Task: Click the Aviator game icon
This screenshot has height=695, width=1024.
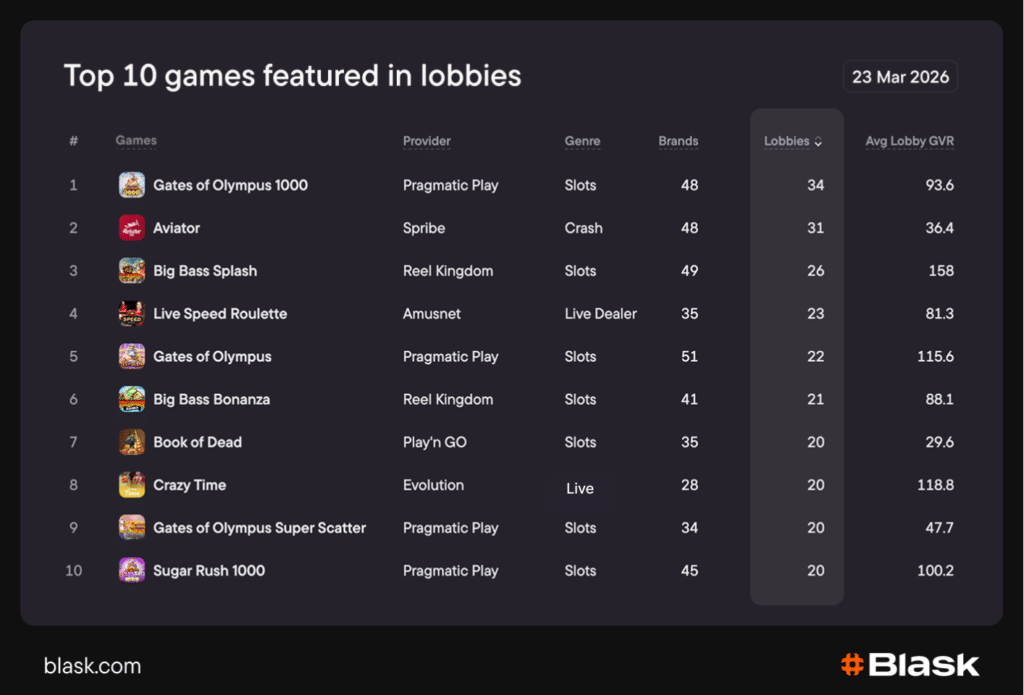Action: (132, 228)
